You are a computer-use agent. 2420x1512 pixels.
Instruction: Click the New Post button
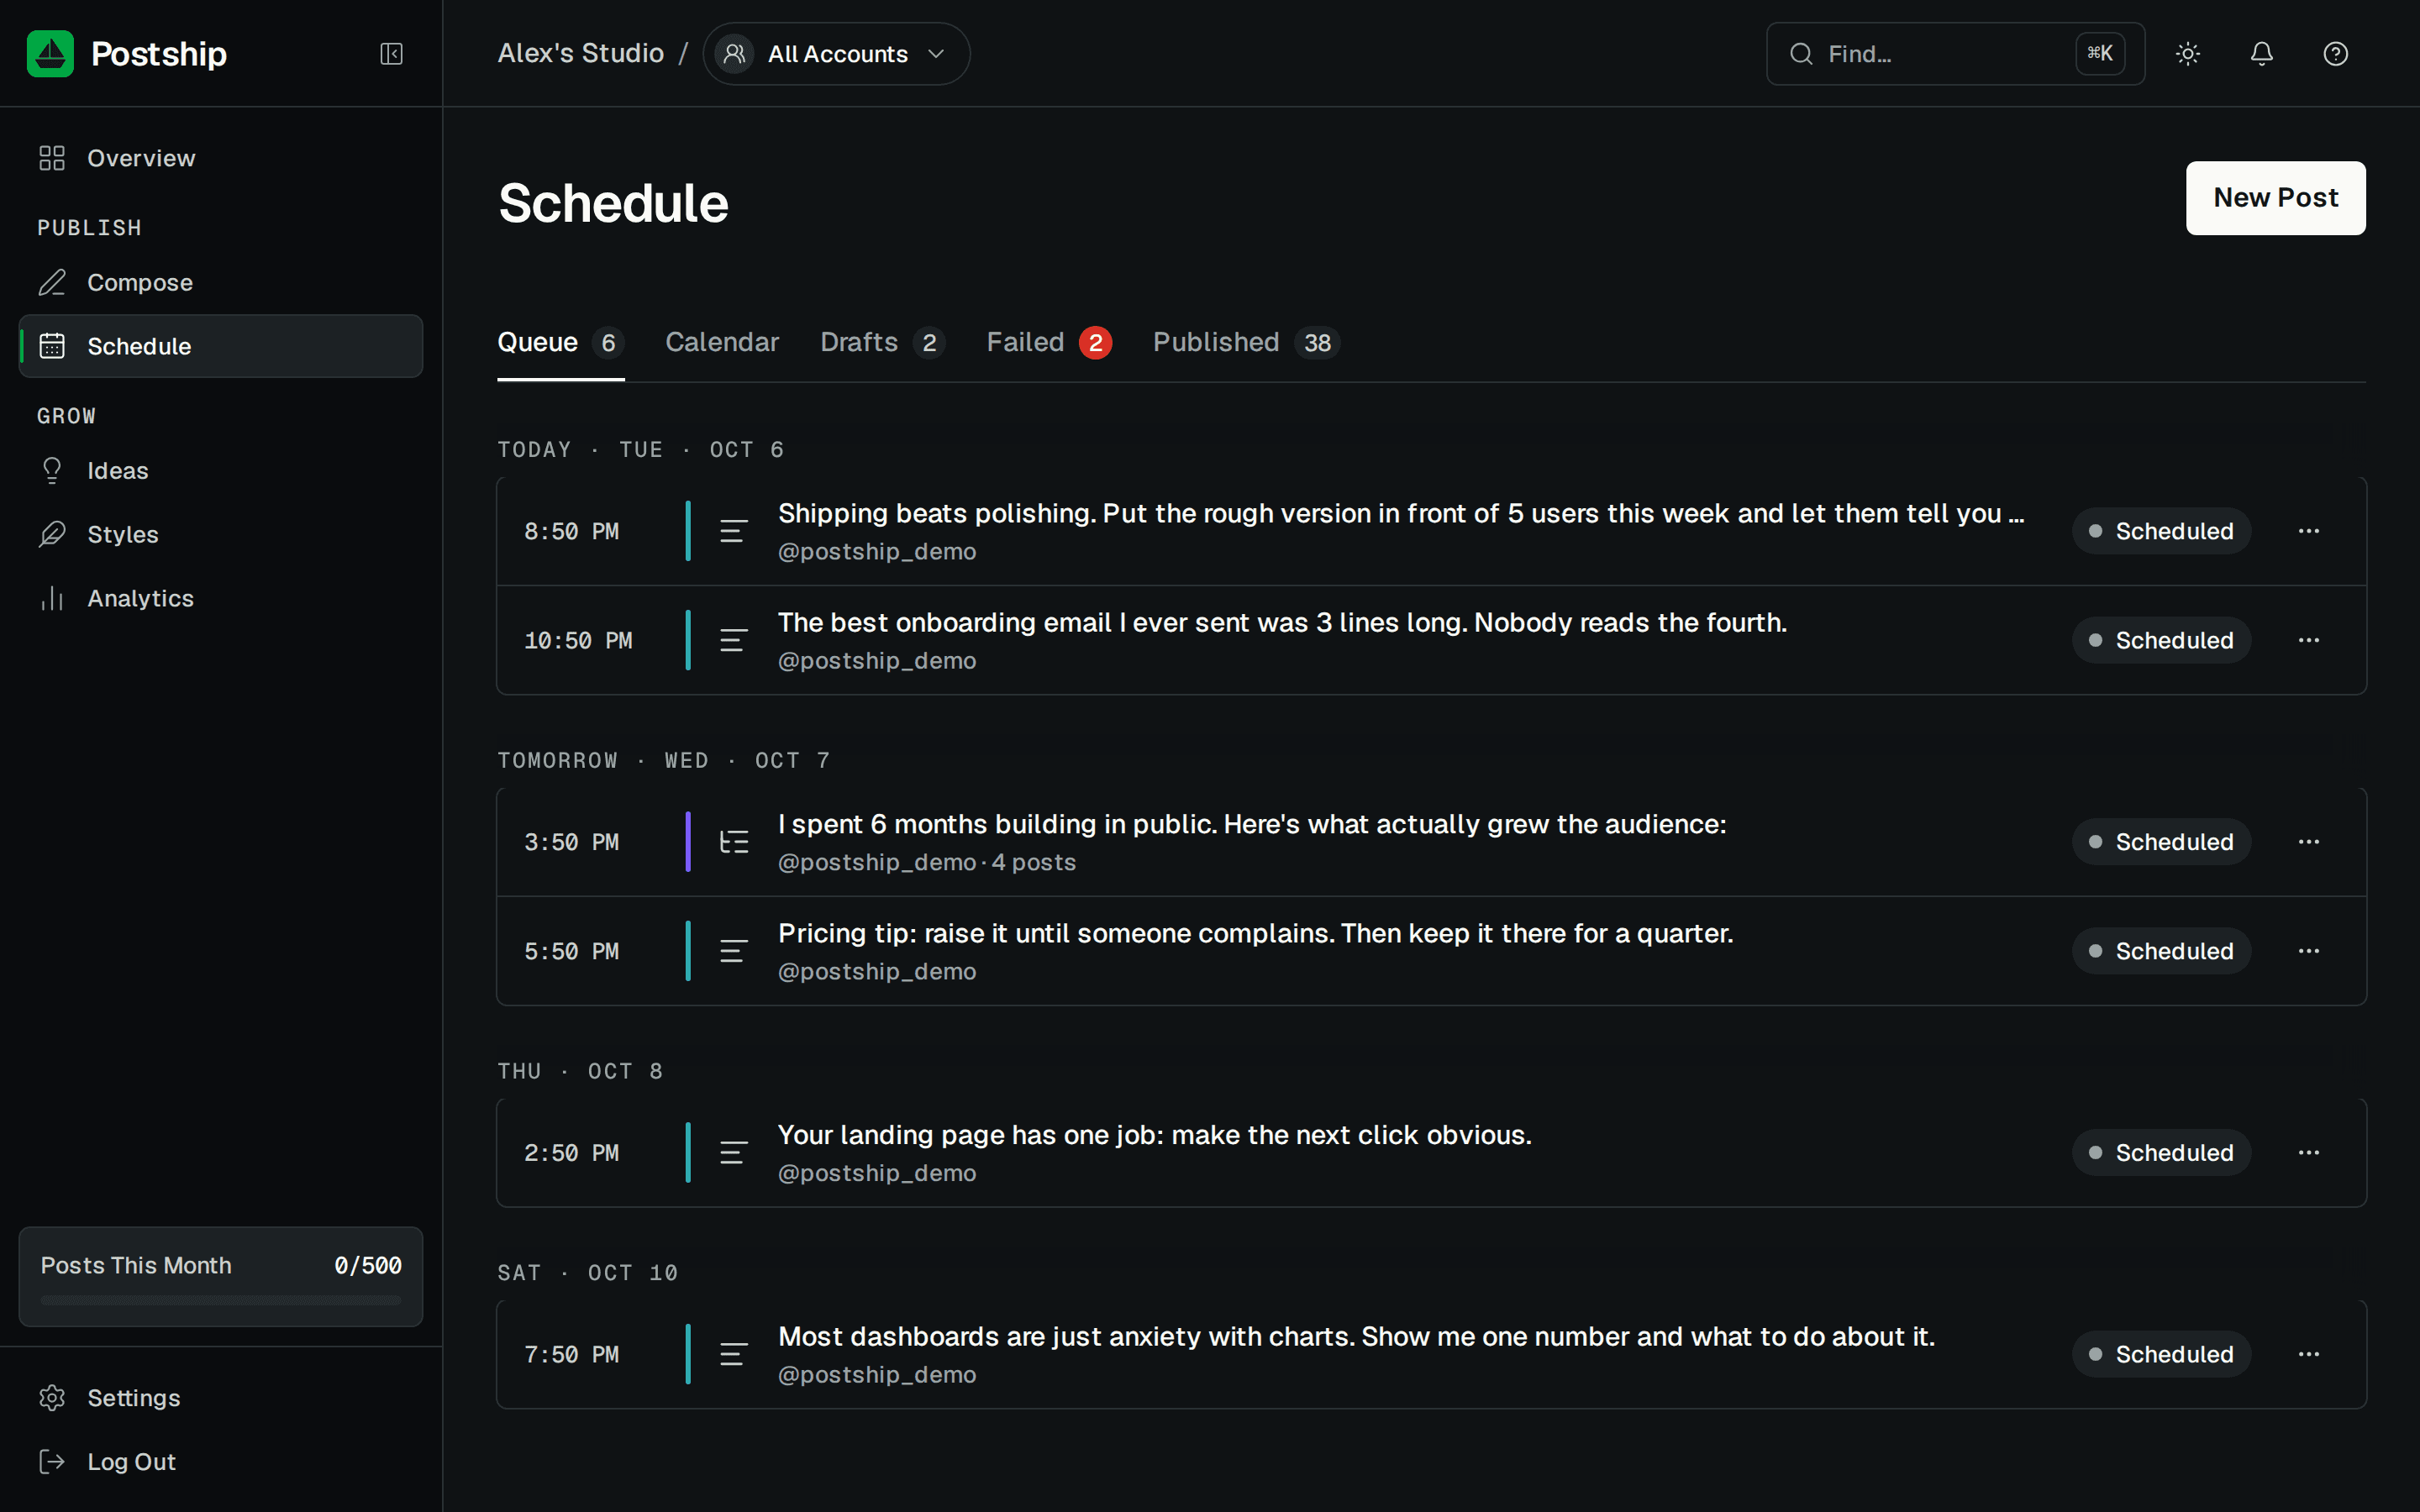pos(2275,197)
